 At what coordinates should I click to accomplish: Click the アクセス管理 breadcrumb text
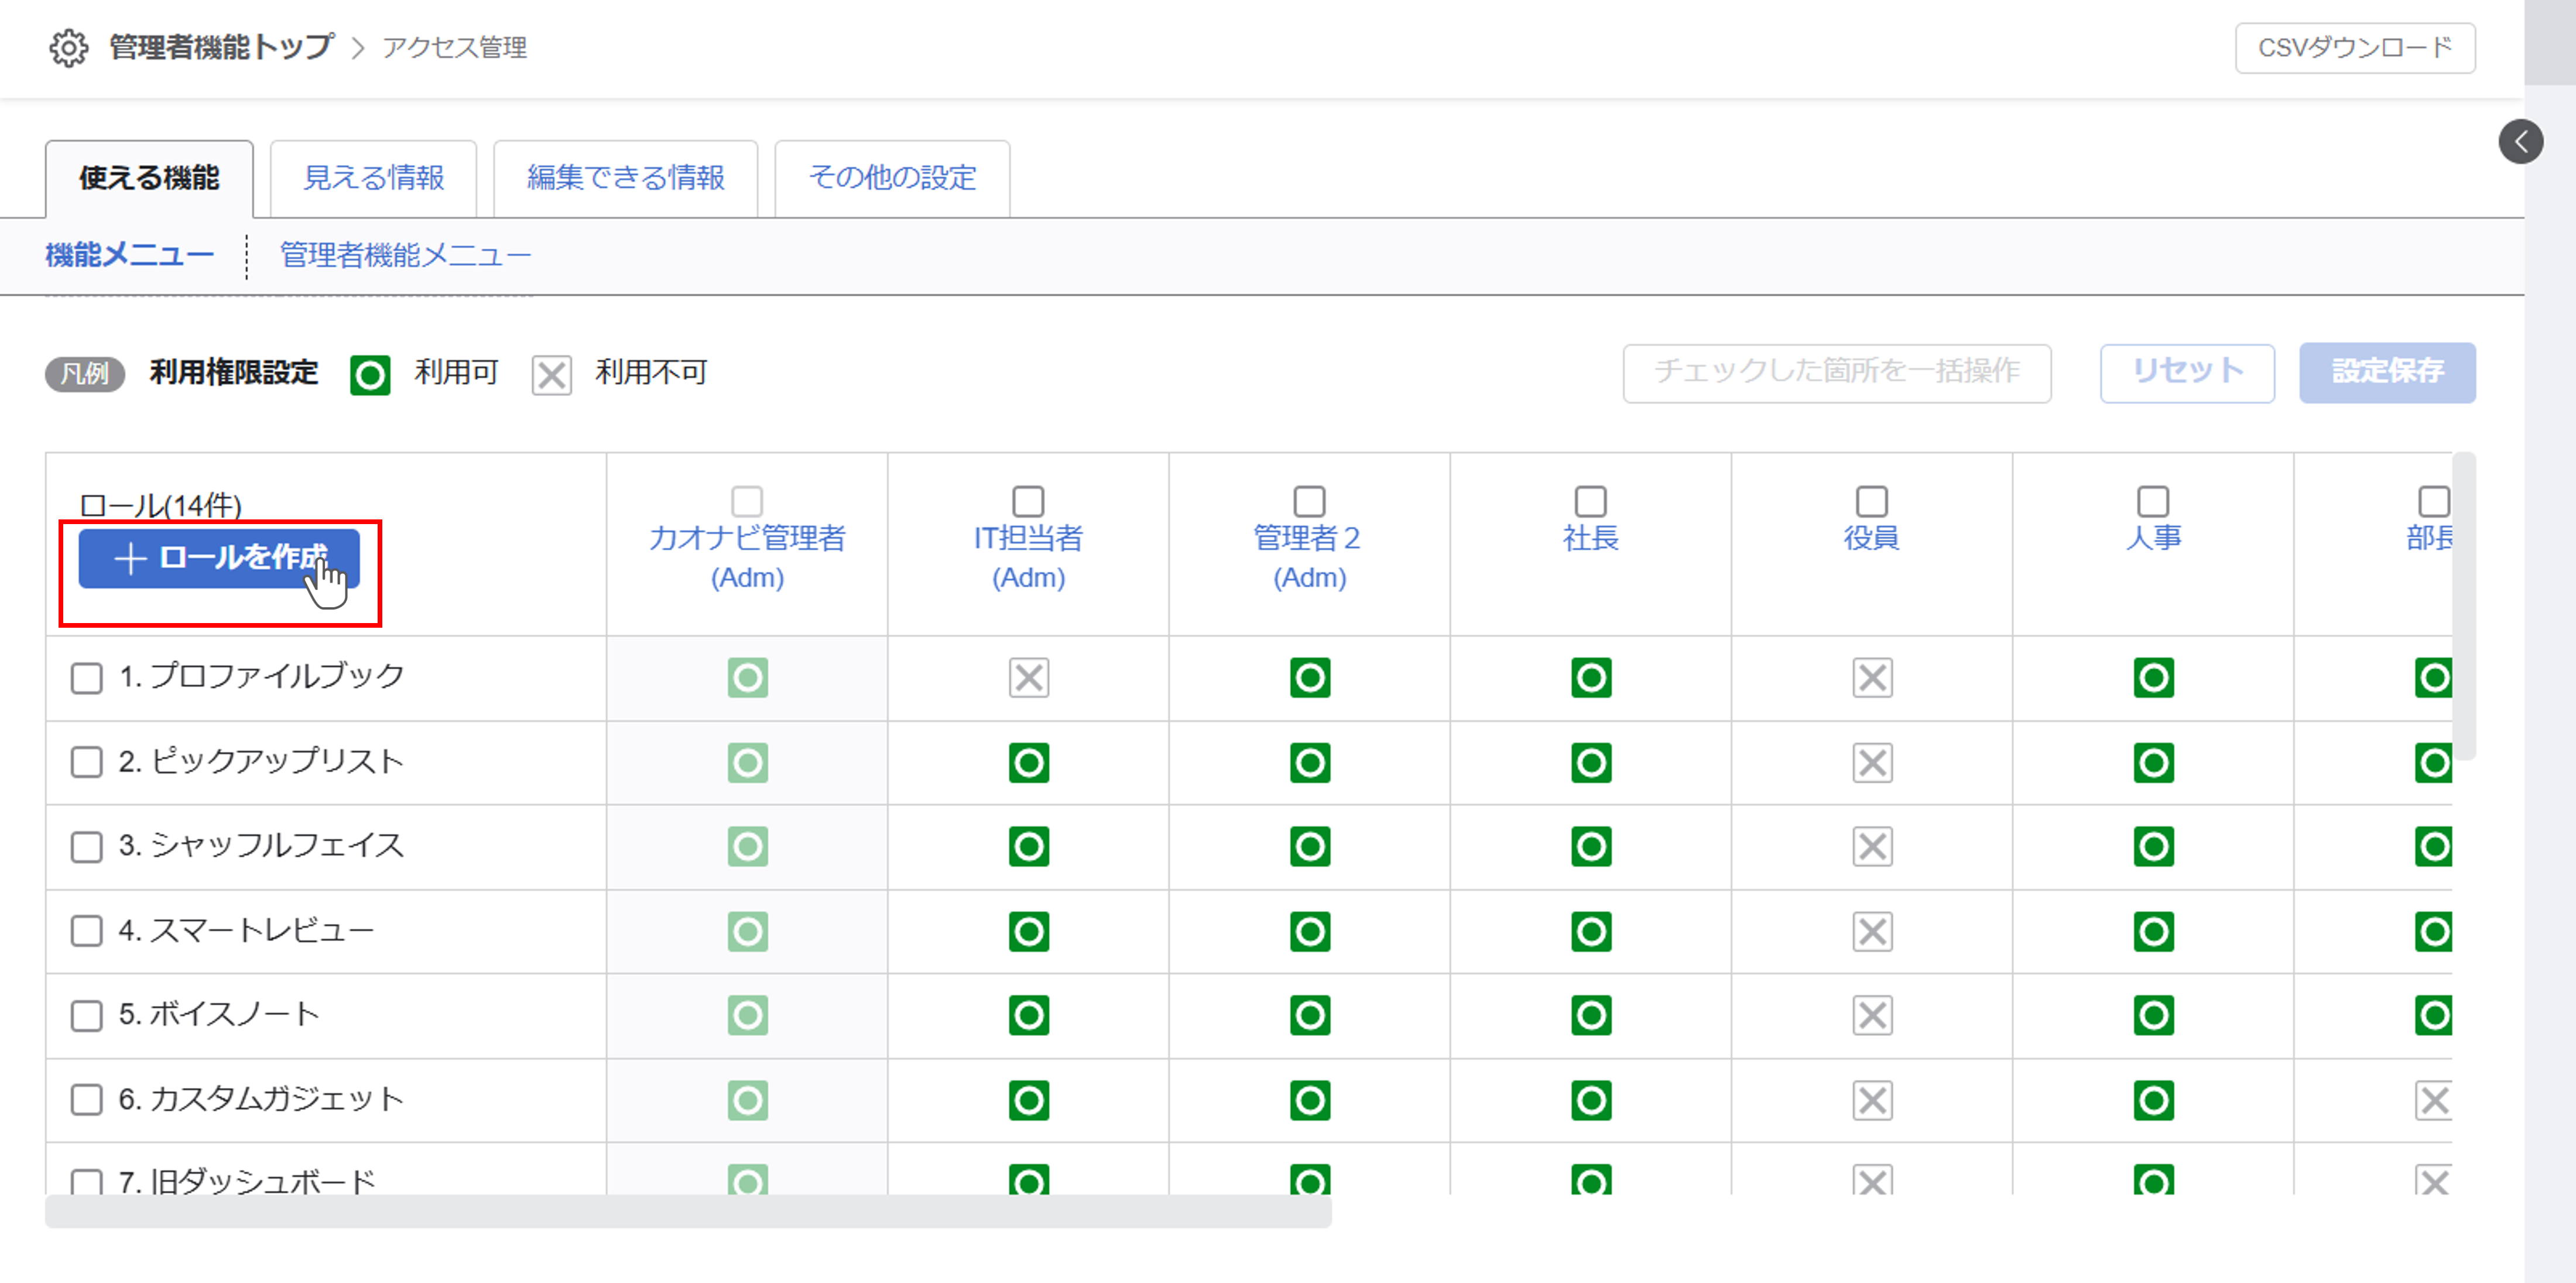[455, 48]
